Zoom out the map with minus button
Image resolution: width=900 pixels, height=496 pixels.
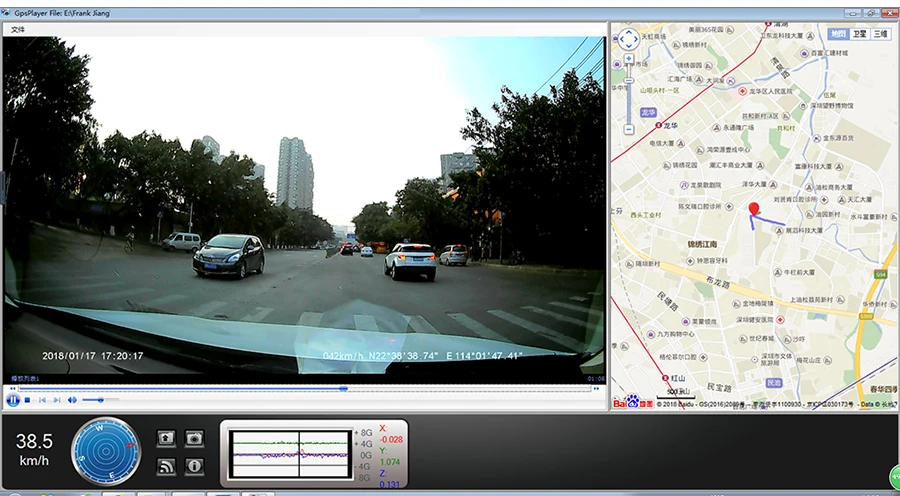[x=629, y=130]
